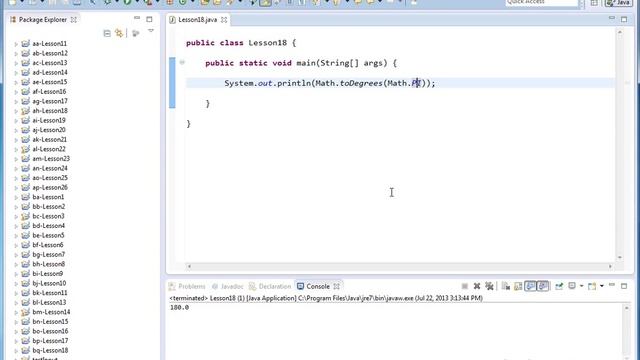
Task: Click the bo-Lesson16 project folder icon
Action: tap(25, 331)
